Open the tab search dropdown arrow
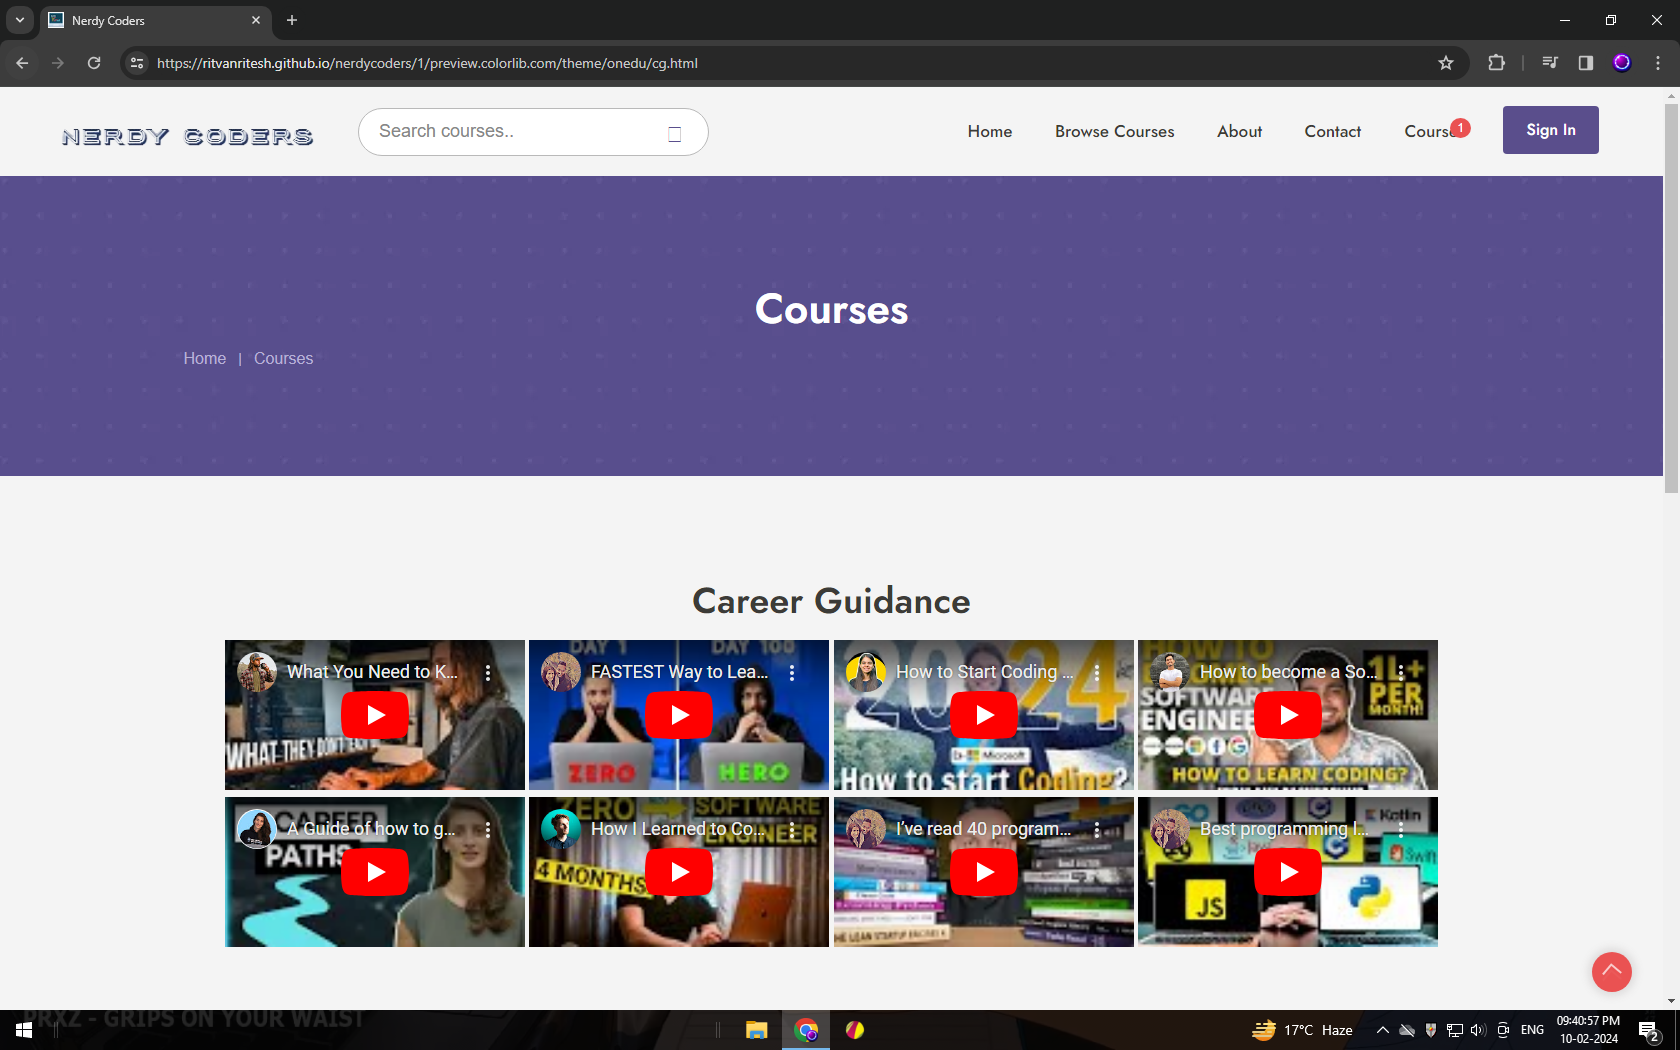Image resolution: width=1680 pixels, height=1050 pixels. tap(20, 20)
